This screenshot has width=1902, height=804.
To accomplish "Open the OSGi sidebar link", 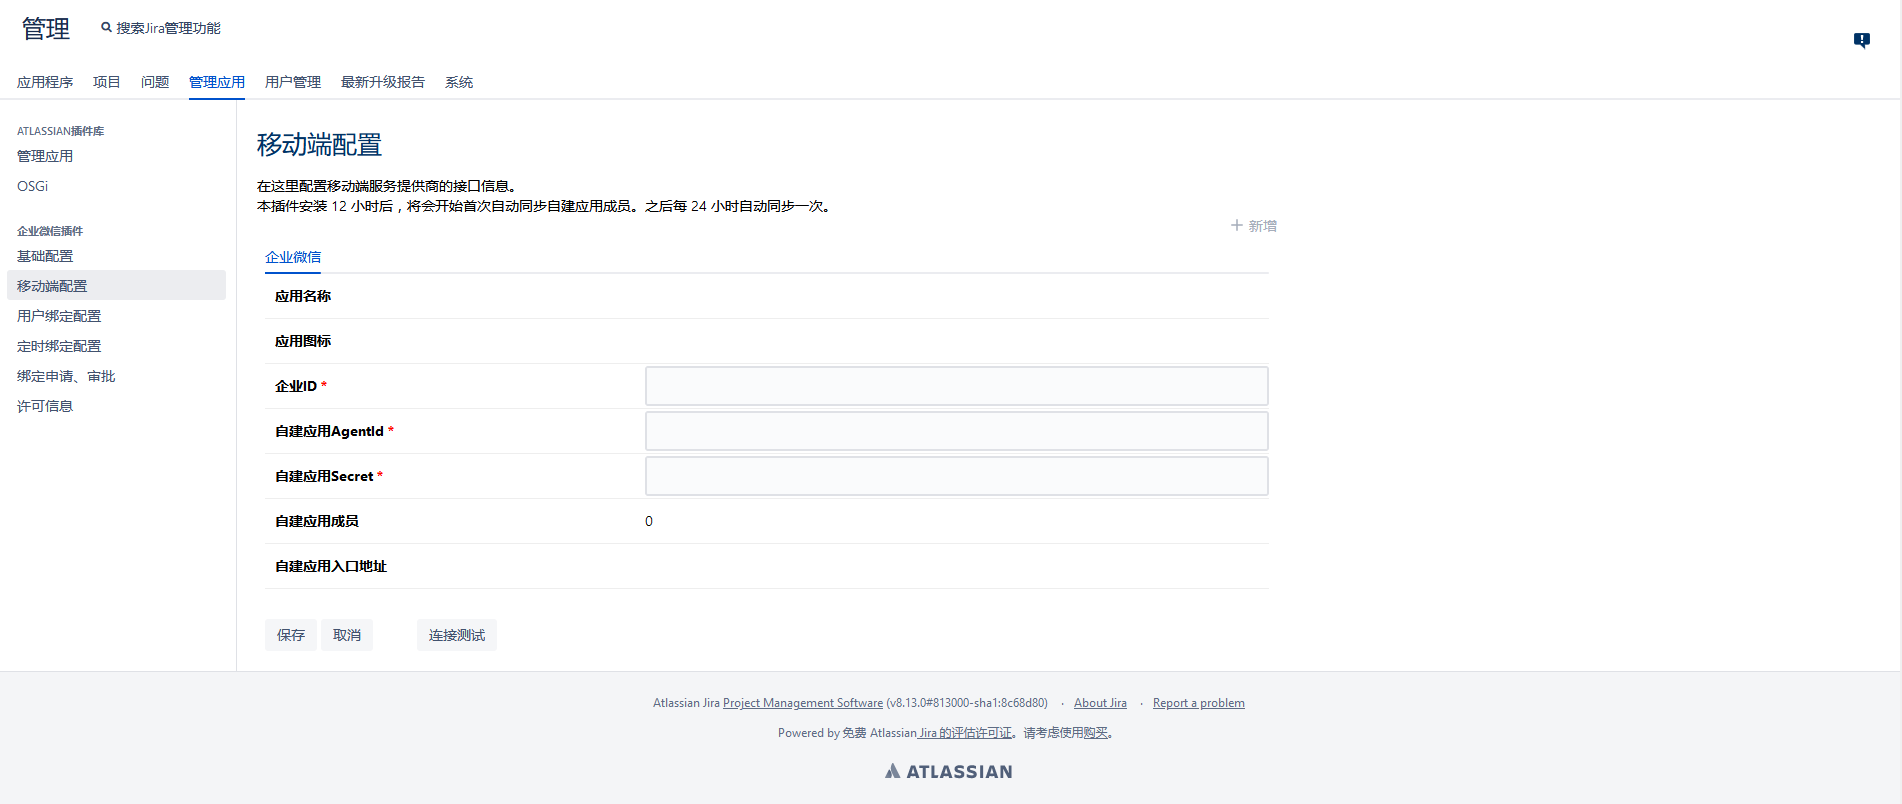I will 32,186.
